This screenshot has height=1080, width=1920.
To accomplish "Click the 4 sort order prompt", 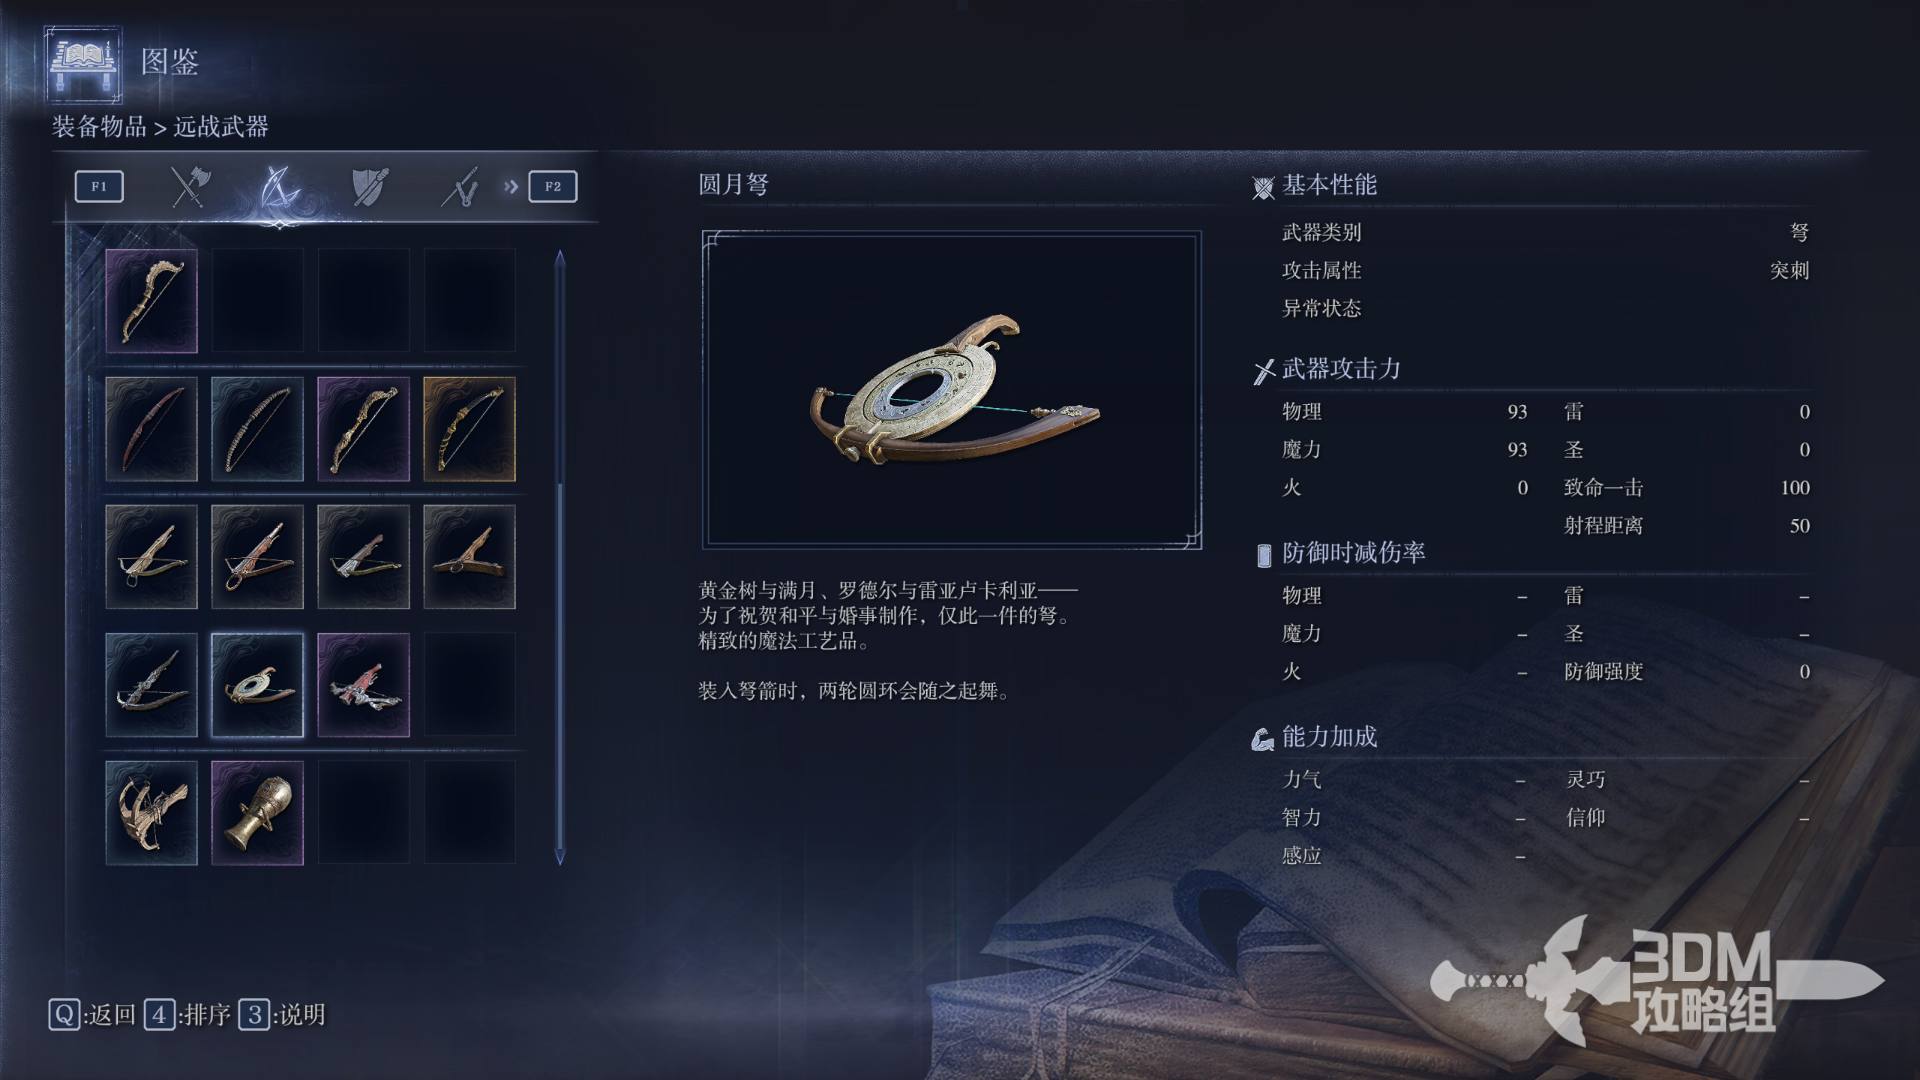I will pyautogui.click(x=188, y=1015).
